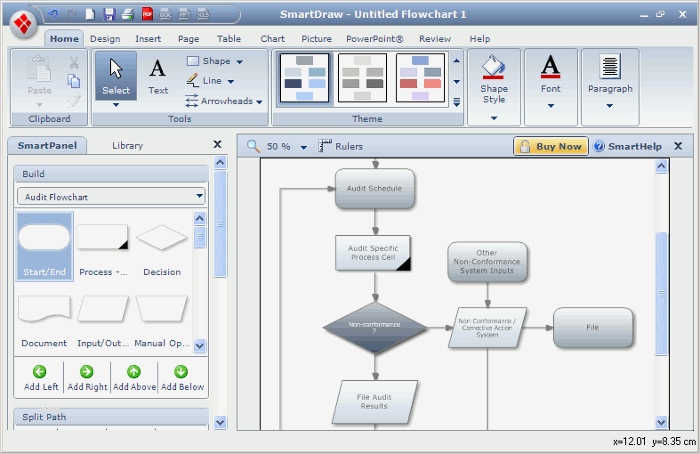Viewport: 700px width, 454px height.
Task: Select the Audit Schedule shape on canvas
Action: pos(375,188)
